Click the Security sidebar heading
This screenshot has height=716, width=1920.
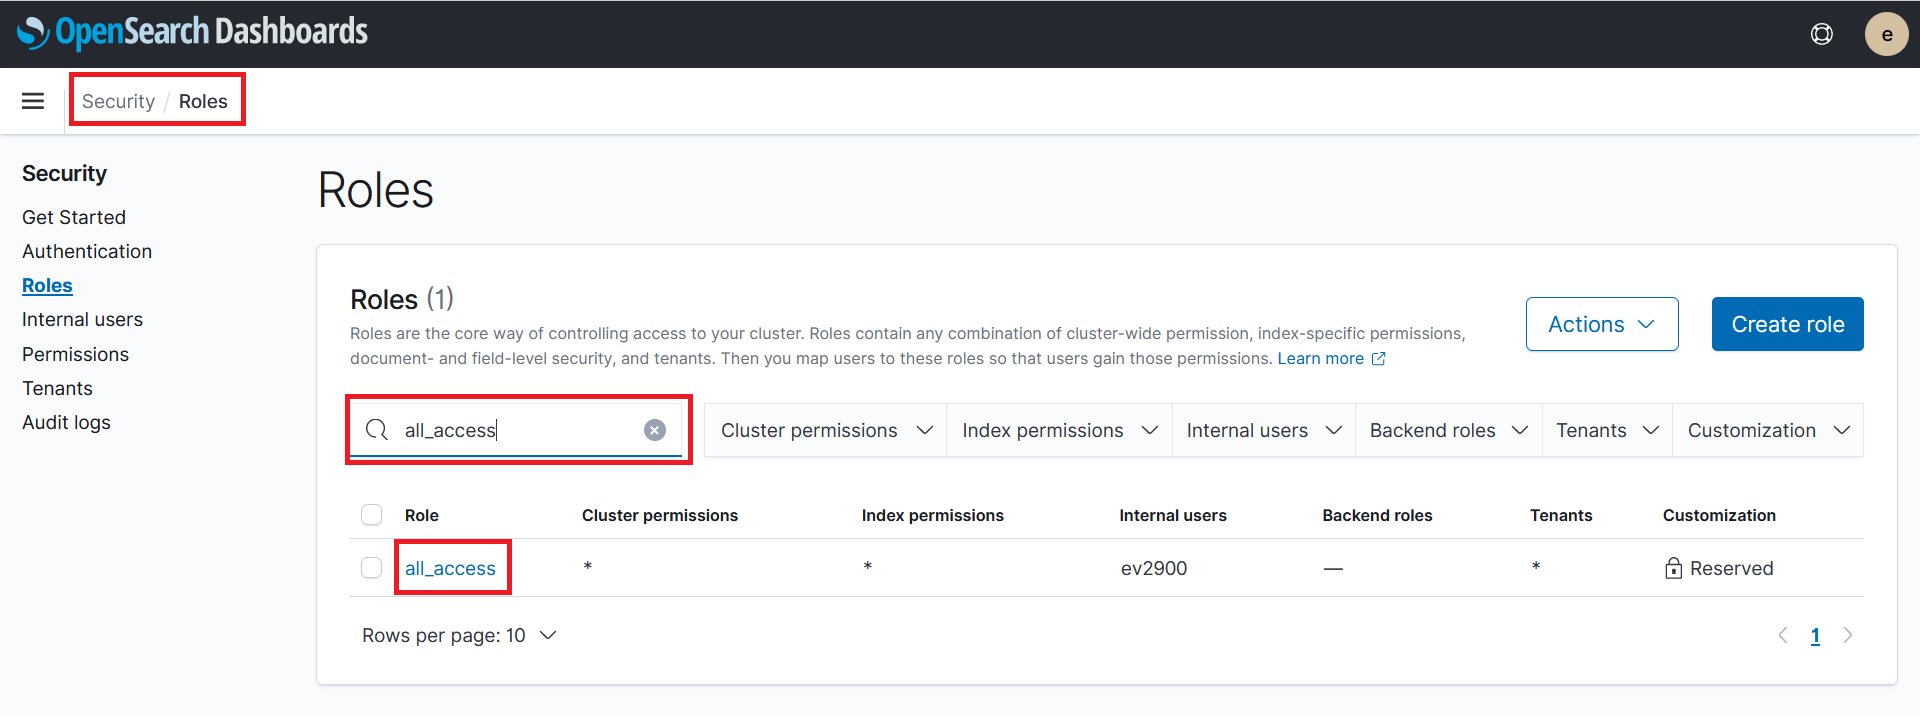pyautogui.click(x=64, y=173)
